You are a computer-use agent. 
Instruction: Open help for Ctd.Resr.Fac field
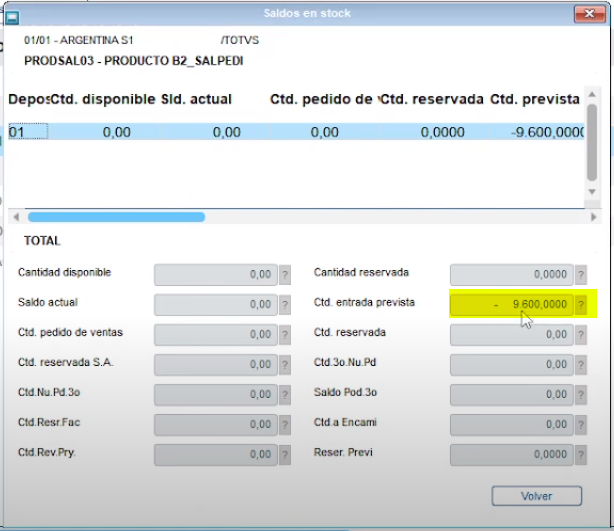coord(285,425)
